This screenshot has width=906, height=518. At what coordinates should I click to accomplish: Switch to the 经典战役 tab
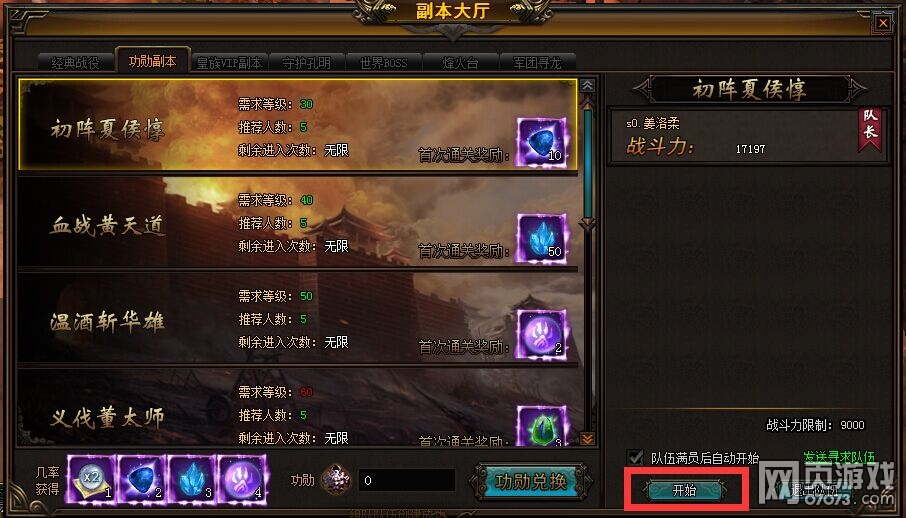(x=76, y=62)
